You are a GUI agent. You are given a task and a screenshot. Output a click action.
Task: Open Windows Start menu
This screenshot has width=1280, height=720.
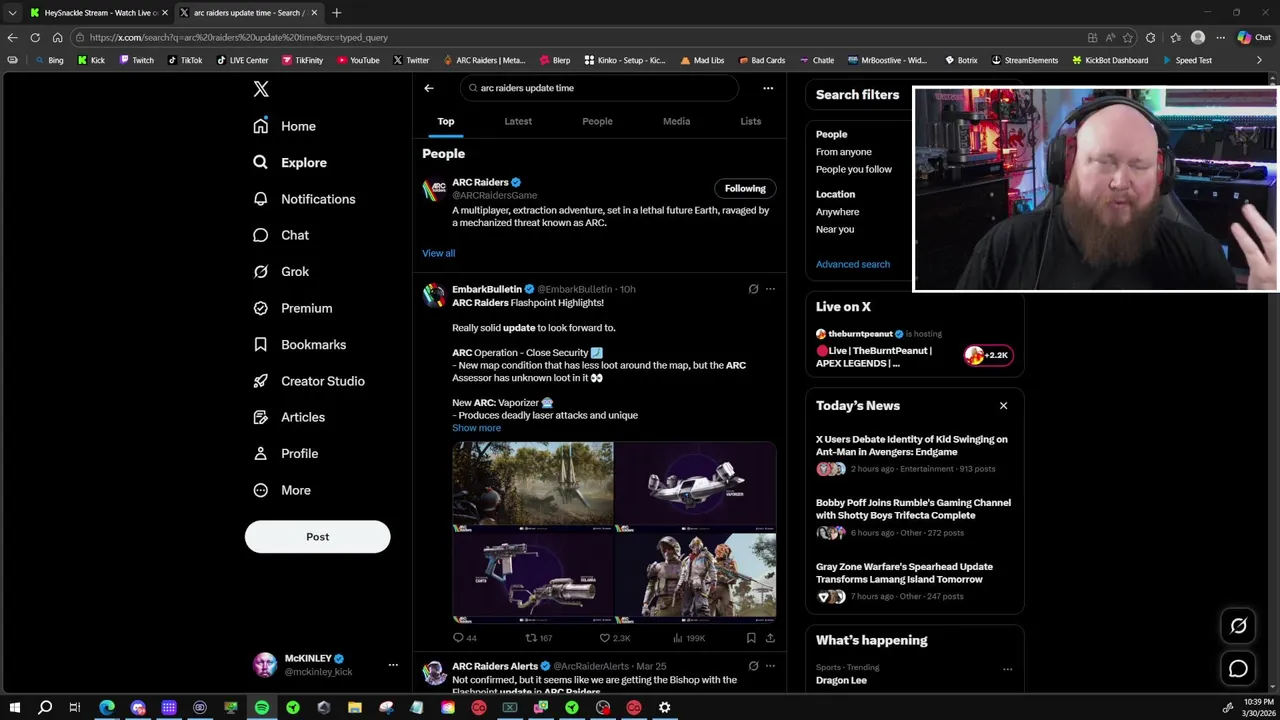14,707
